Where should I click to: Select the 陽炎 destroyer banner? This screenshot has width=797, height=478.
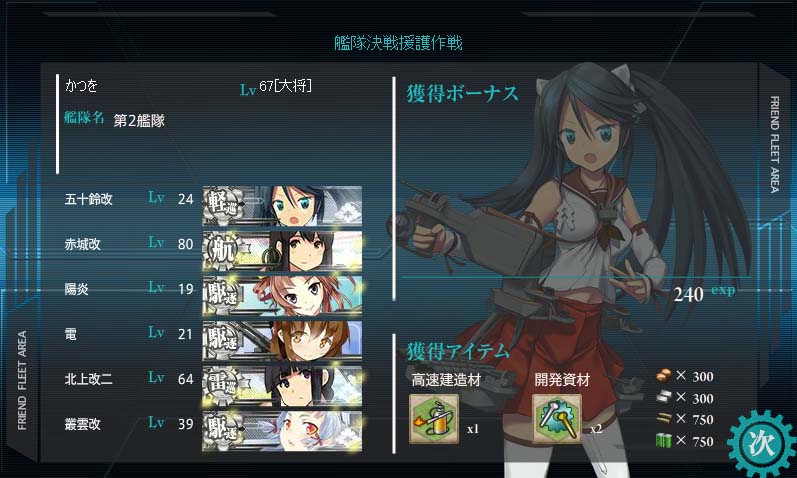pyautogui.click(x=282, y=296)
